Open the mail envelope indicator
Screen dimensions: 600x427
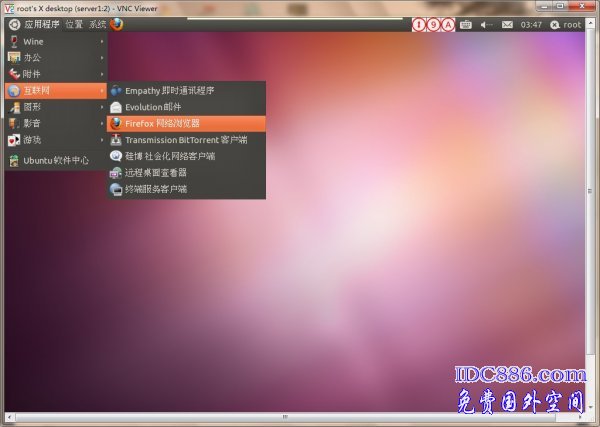click(x=507, y=24)
